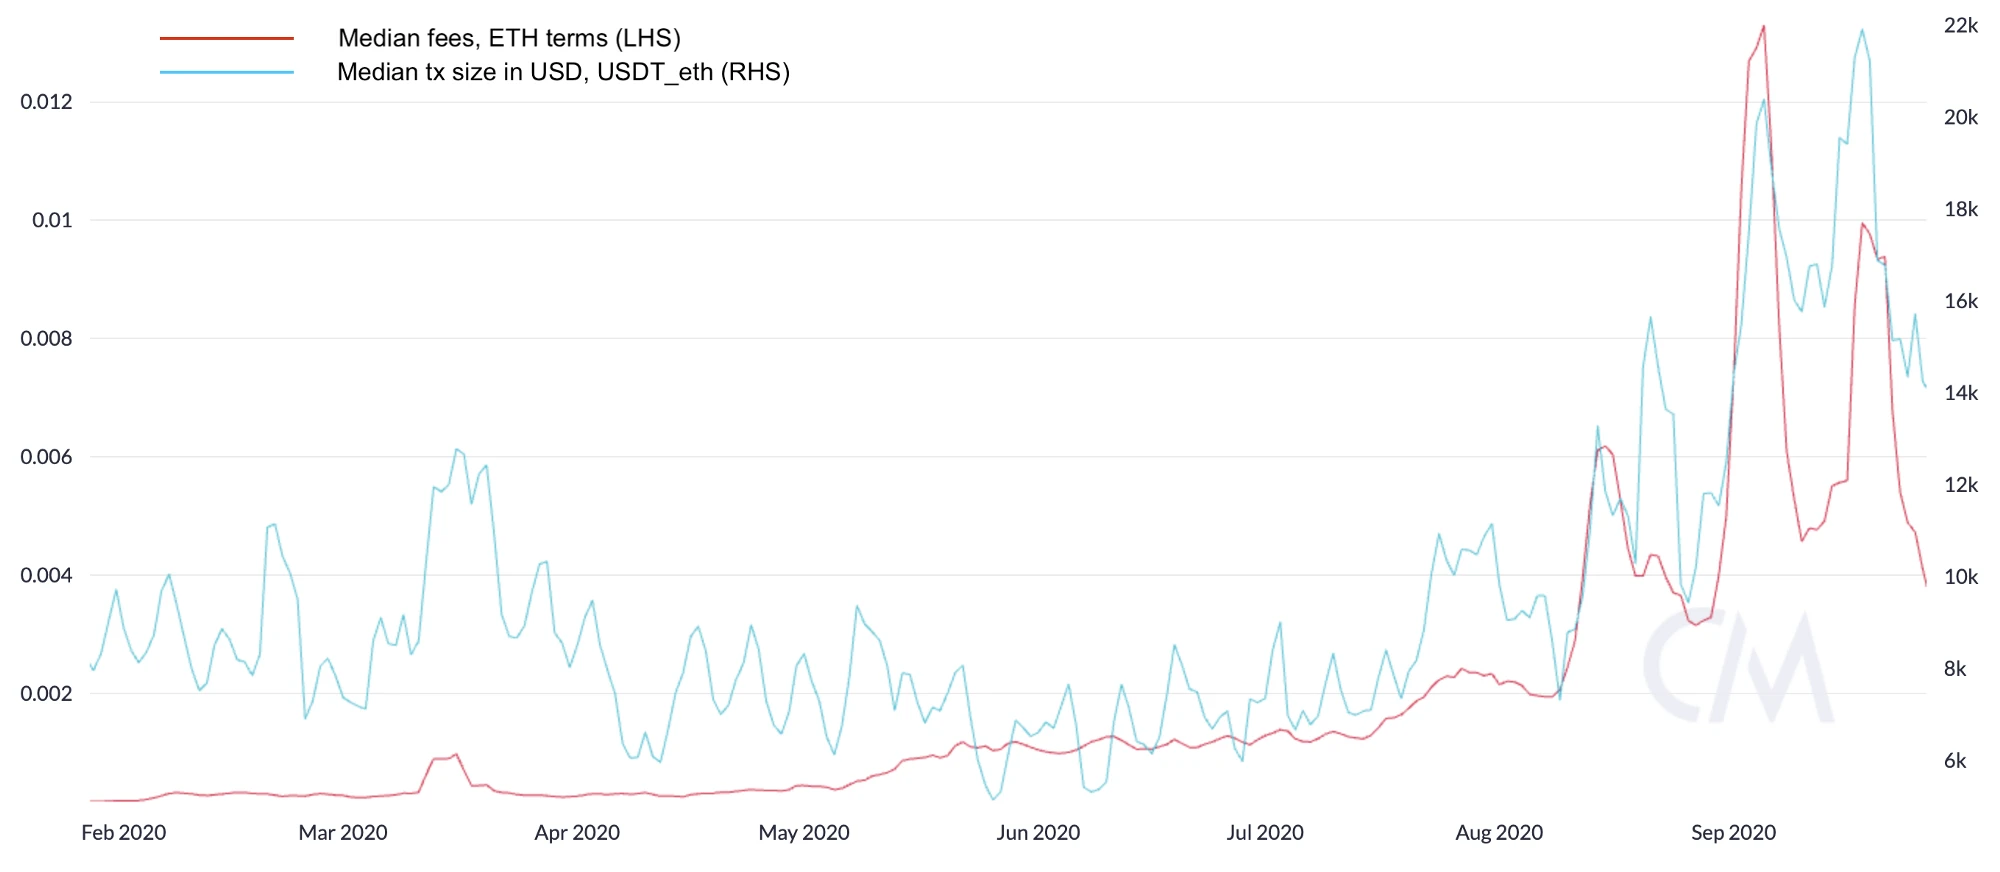The height and width of the screenshot is (872, 2000).
Task: Select the 14k right axis tick label
Action: [x=1960, y=393]
